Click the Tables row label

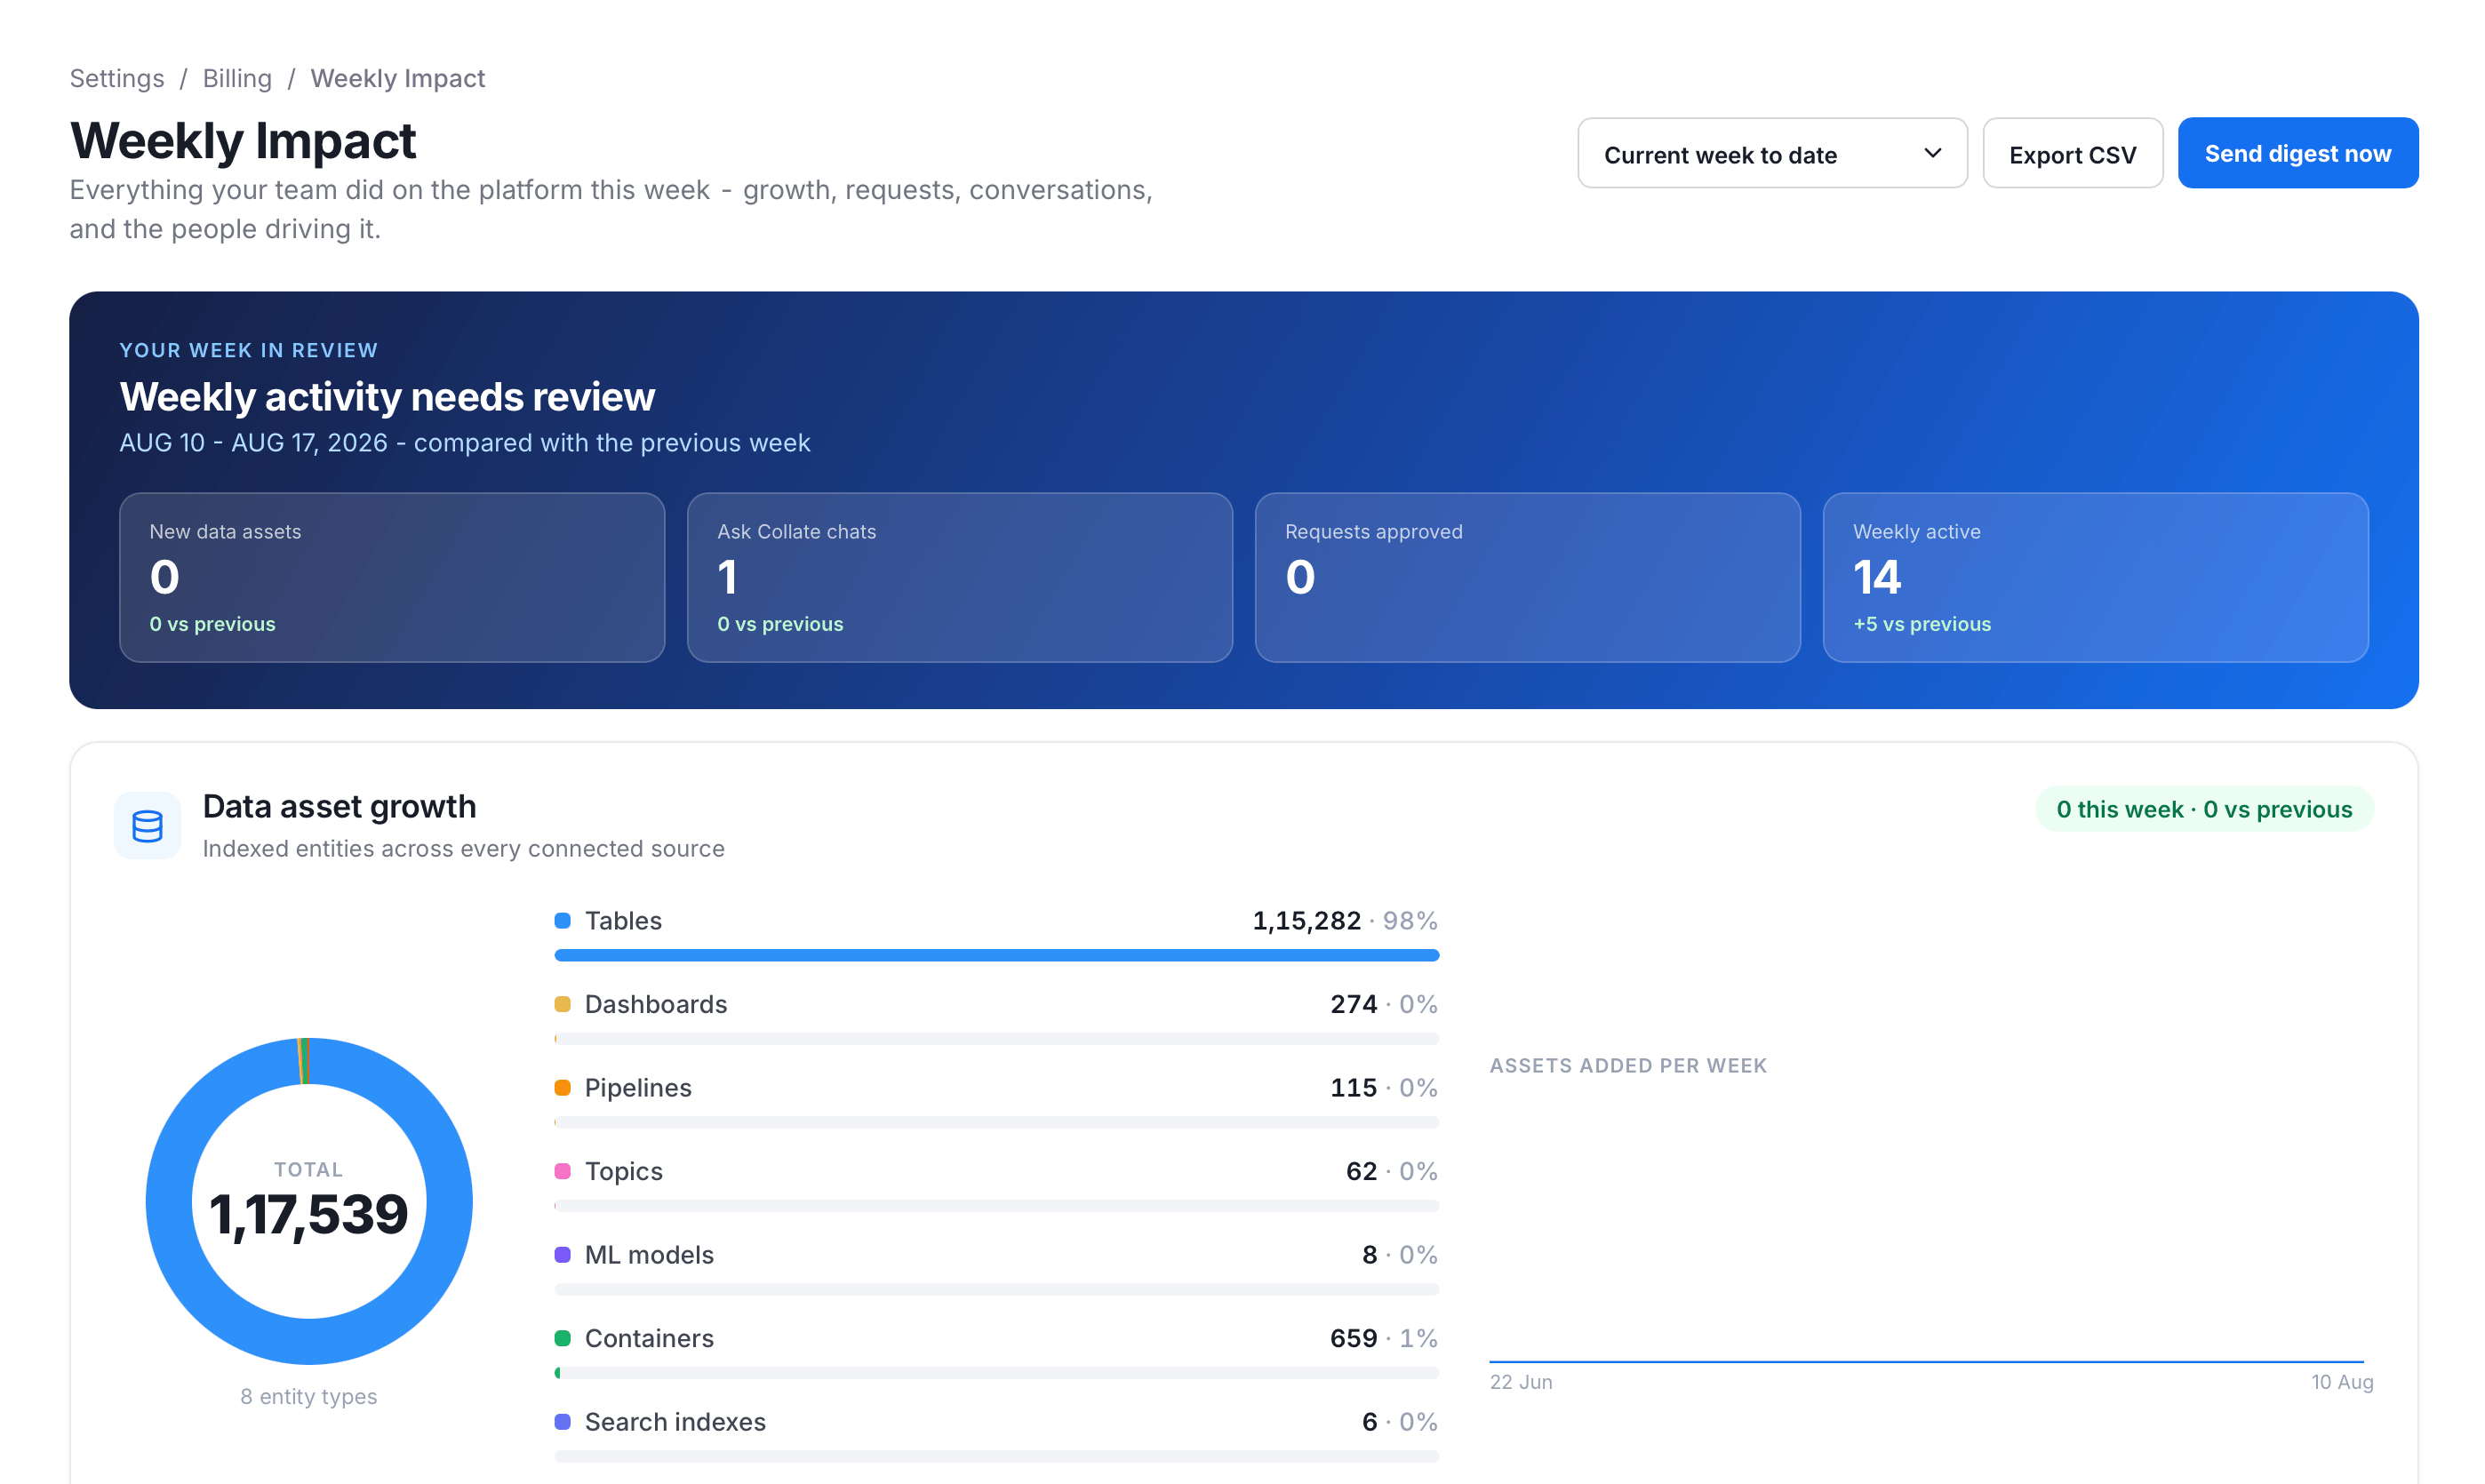click(623, 920)
